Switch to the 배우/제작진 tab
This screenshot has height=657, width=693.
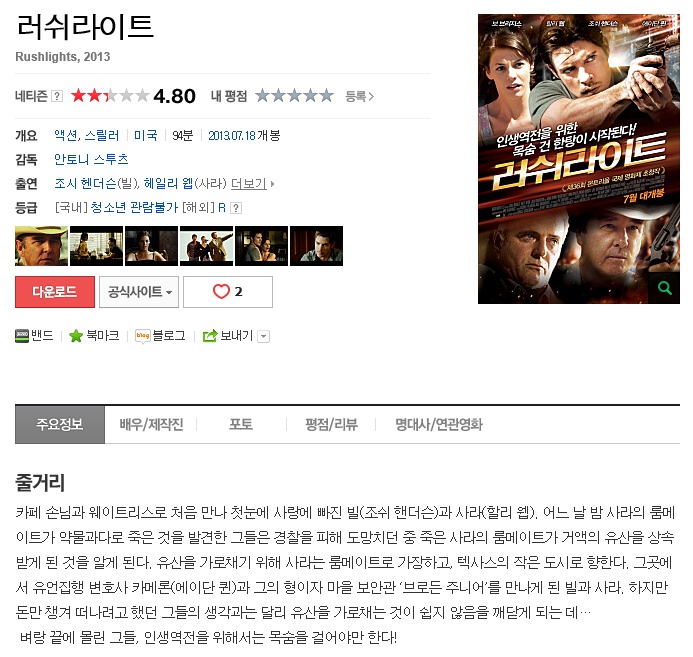pyautogui.click(x=151, y=425)
